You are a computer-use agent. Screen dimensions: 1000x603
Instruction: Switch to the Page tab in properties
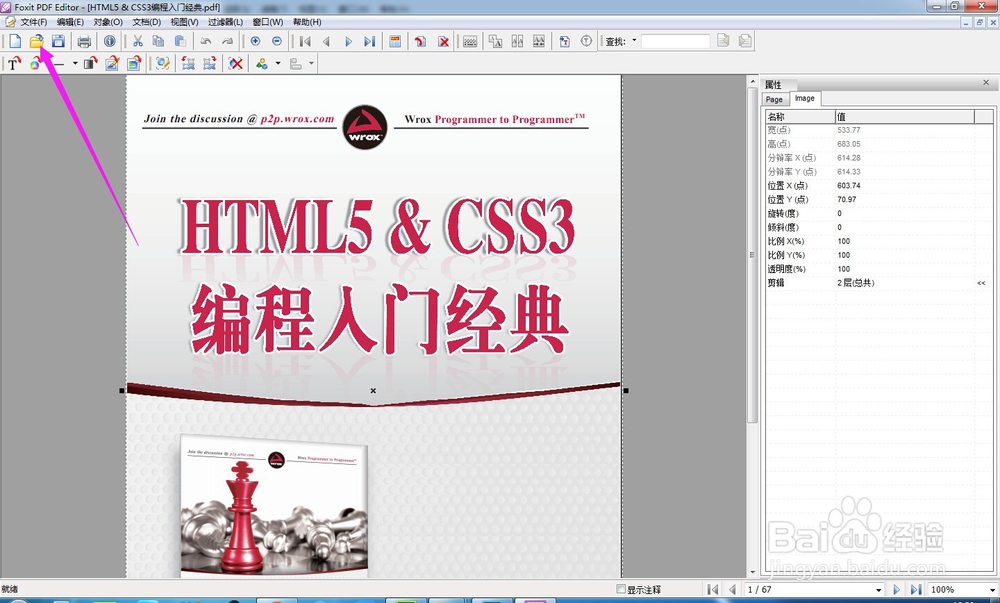pyautogui.click(x=774, y=99)
